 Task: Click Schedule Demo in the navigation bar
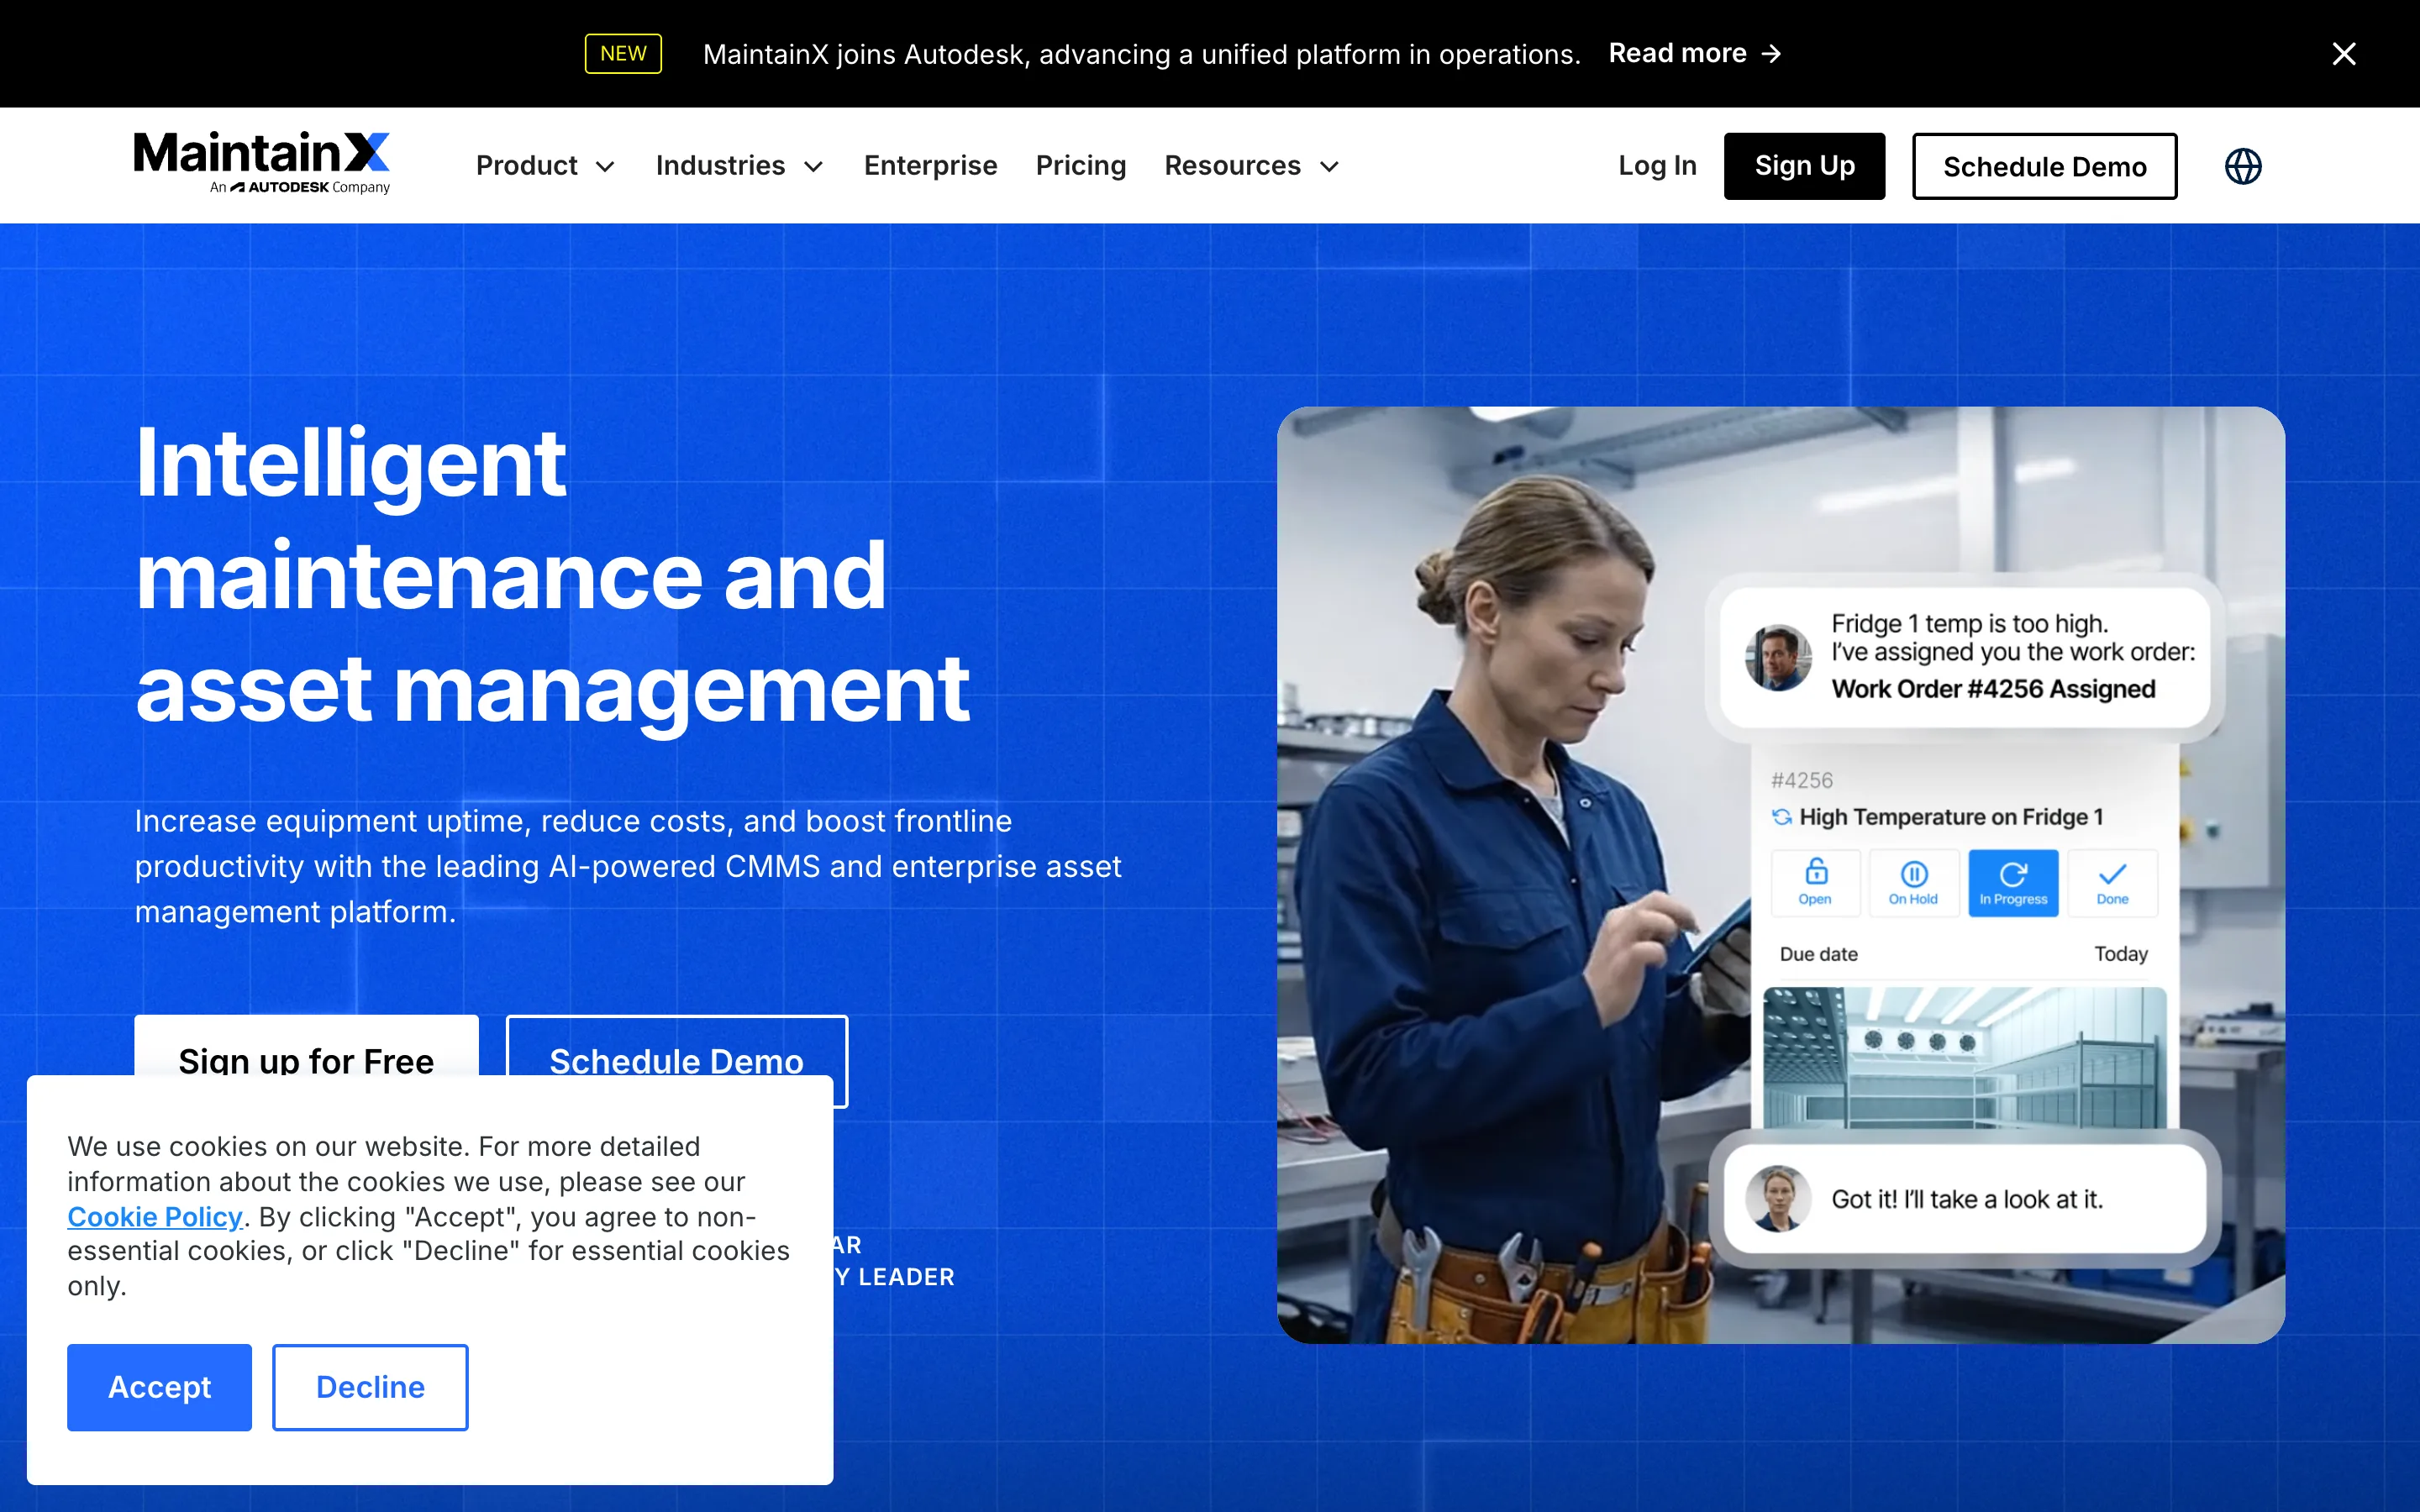(x=2044, y=166)
